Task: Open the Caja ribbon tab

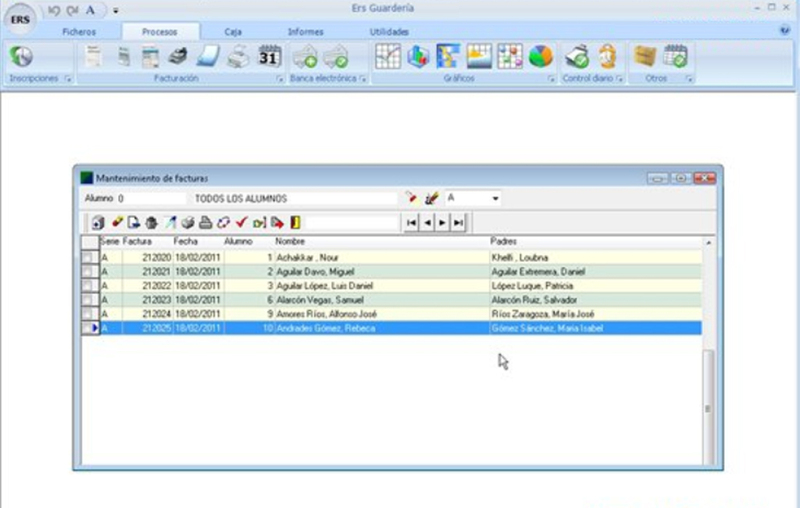Action: pos(233,32)
